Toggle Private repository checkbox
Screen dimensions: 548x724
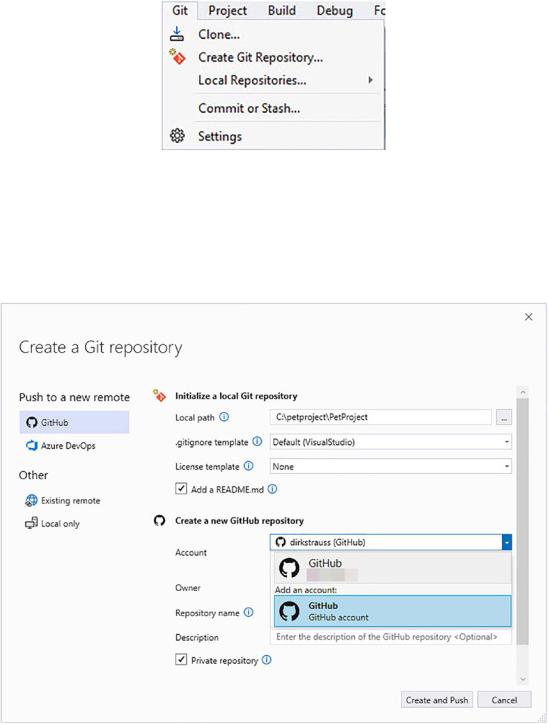pyautogui.click(x=181, y=659)
